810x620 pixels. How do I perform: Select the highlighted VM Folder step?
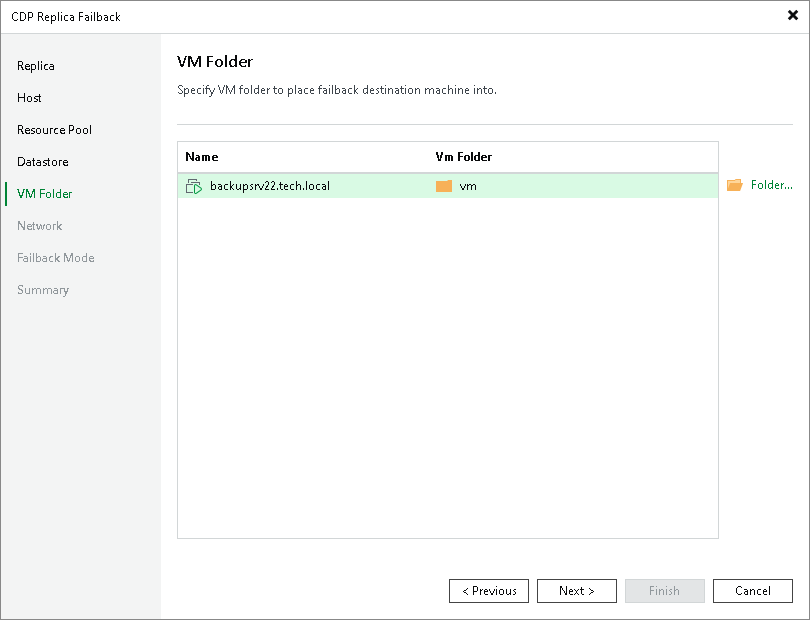click(x=44, y=194)
